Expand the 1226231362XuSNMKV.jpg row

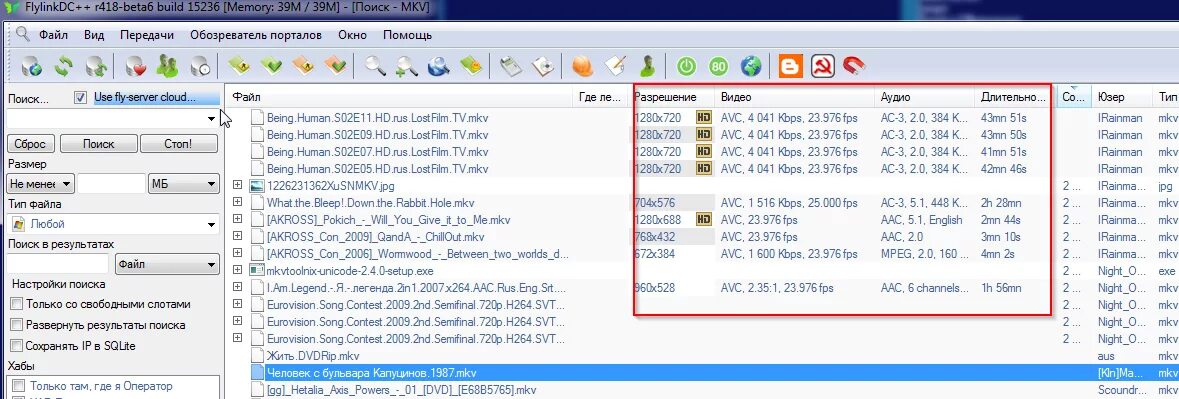tap(238, 186)
